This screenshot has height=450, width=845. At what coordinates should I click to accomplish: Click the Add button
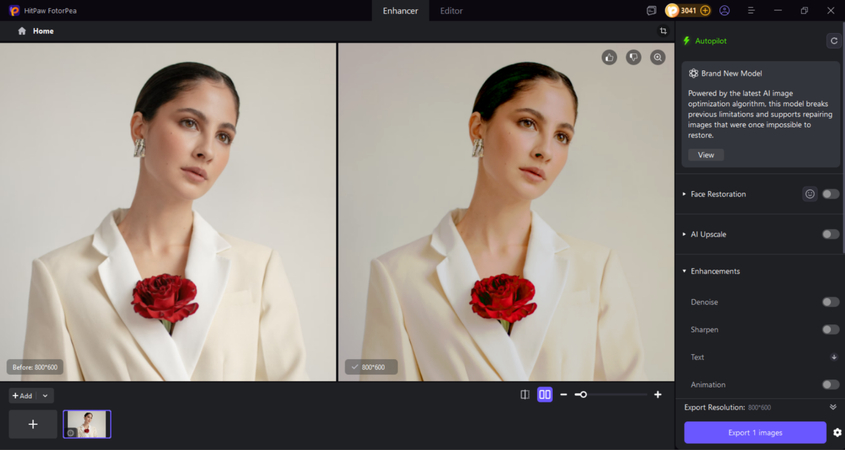(x=23, y=396)
